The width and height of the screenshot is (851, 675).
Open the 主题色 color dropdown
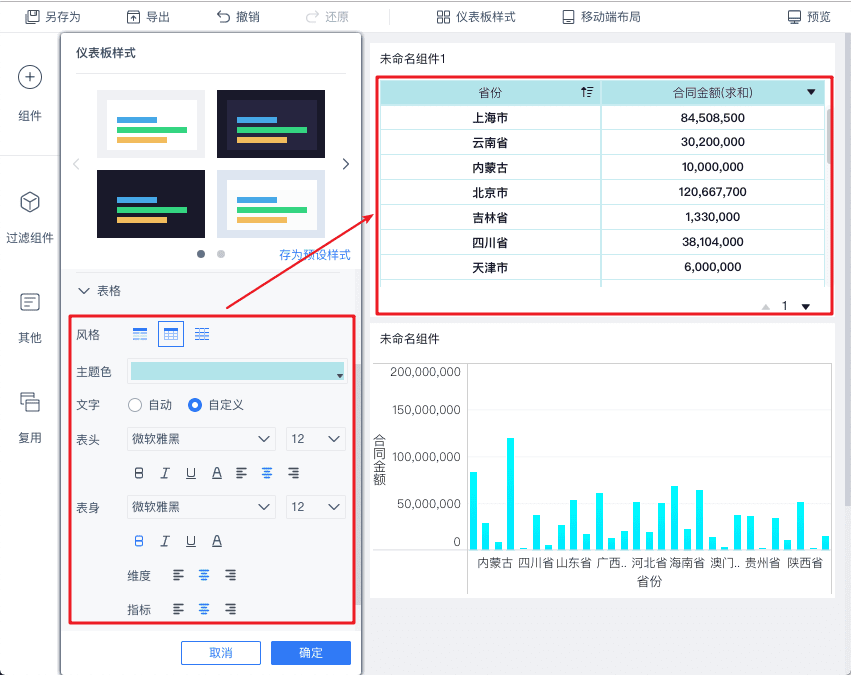pos(238,372)
